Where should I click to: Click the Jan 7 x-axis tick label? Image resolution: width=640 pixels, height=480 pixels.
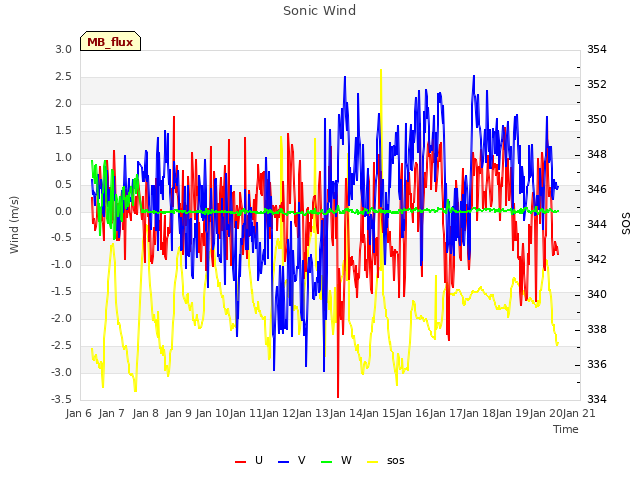(111, 413)
